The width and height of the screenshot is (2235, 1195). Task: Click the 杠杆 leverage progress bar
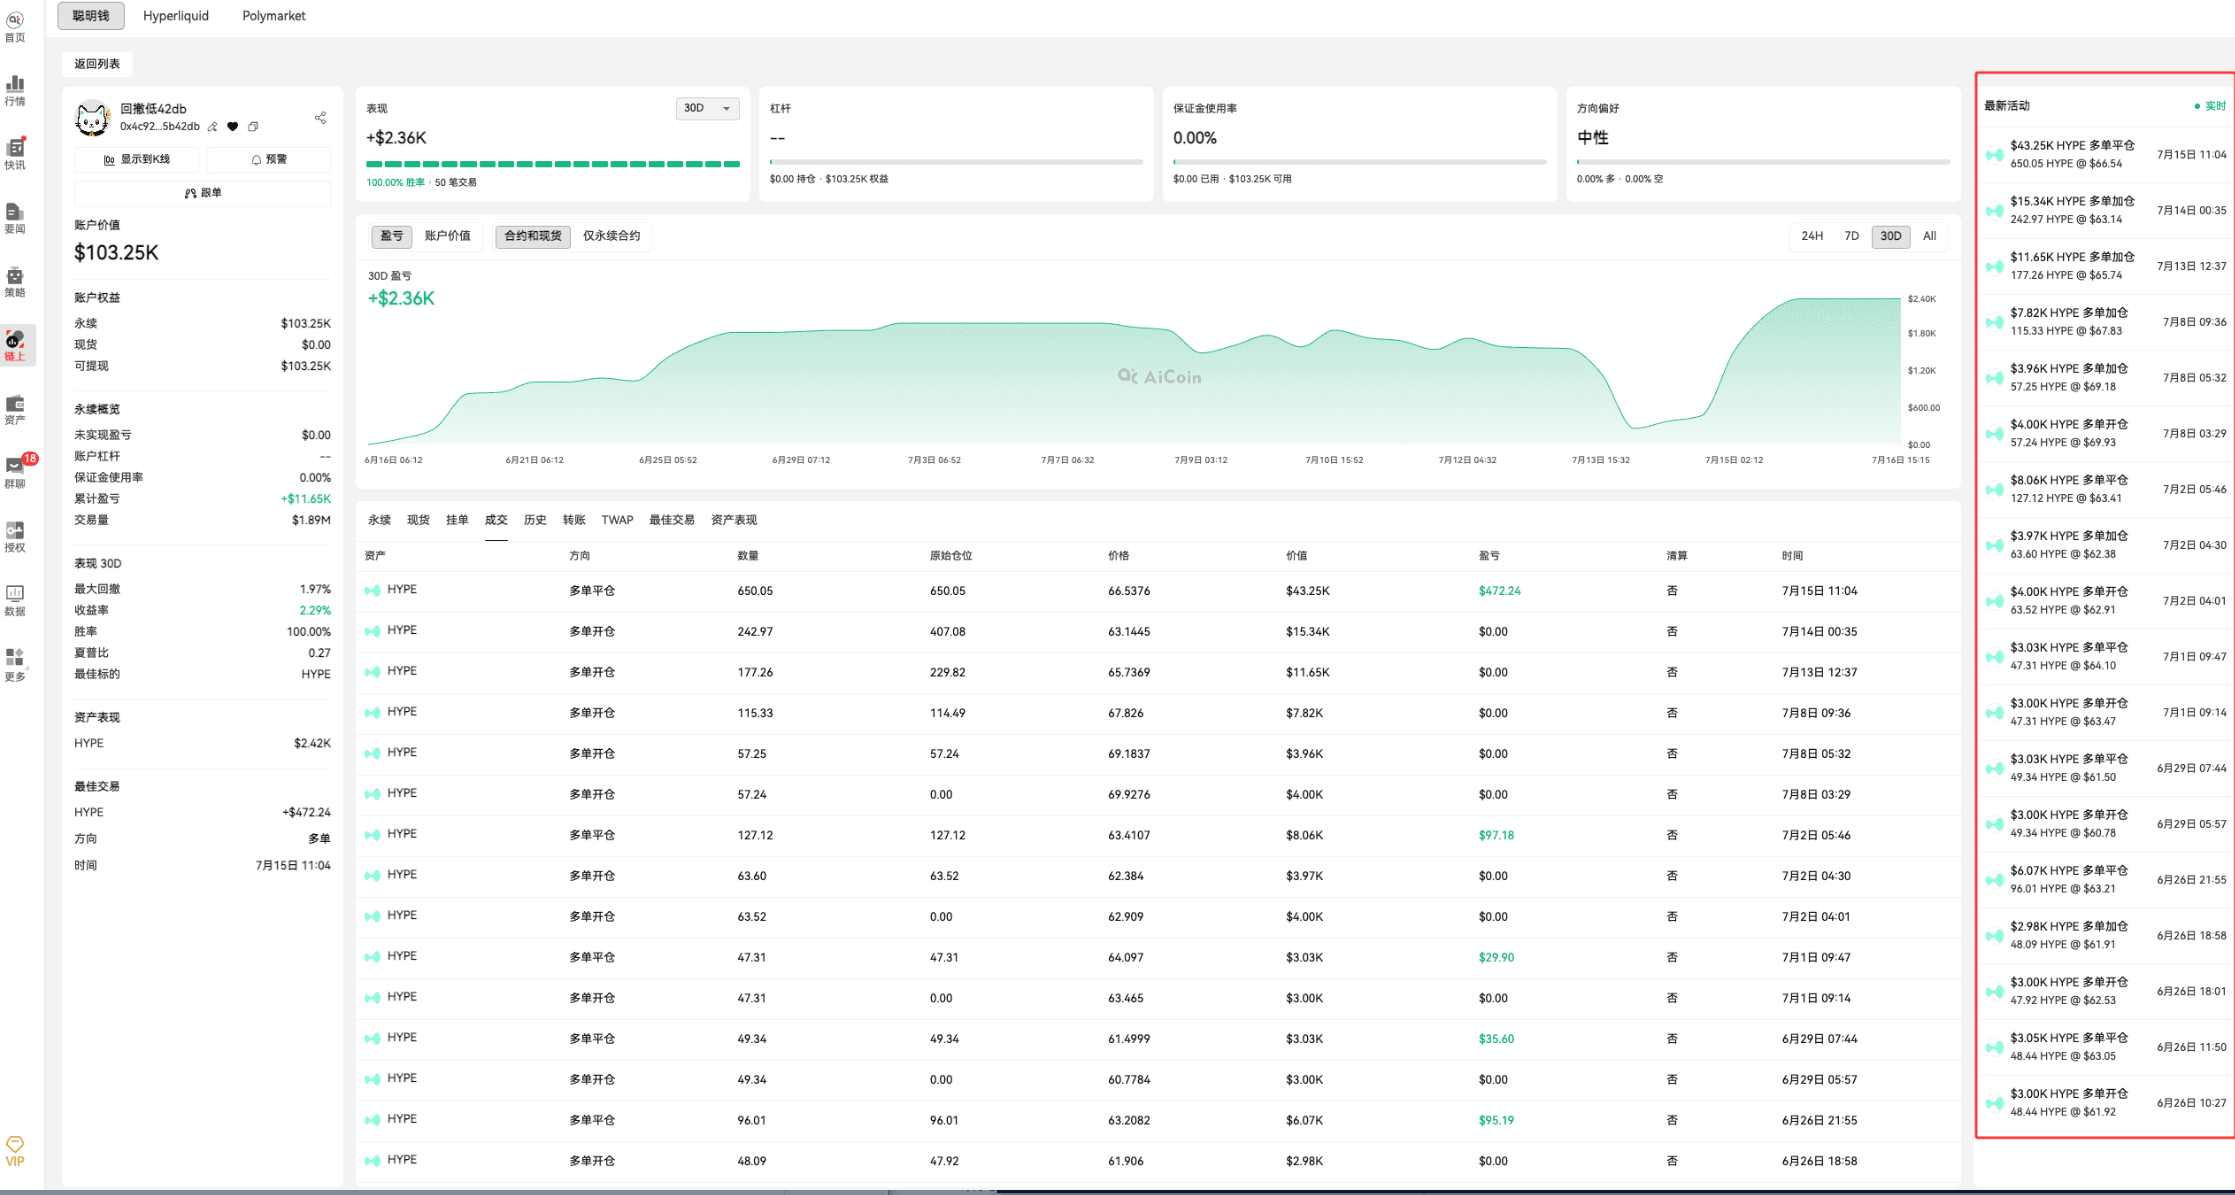pos(956,161)
